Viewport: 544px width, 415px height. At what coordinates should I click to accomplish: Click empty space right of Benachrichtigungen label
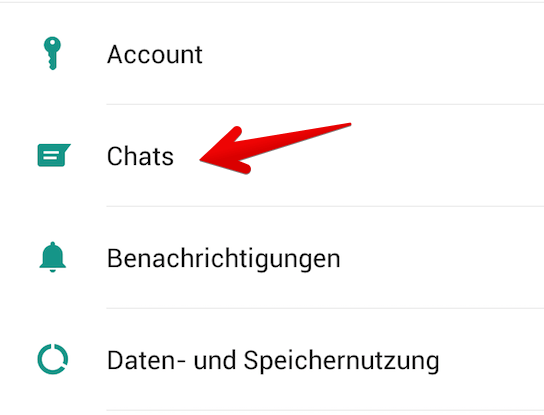coord(441,258)
